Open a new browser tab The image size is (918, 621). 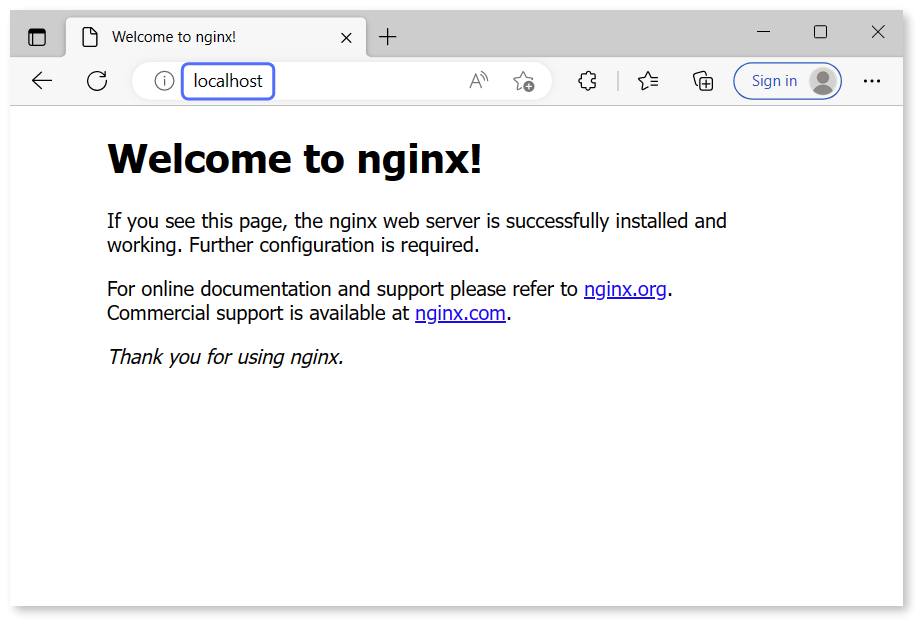388,36
